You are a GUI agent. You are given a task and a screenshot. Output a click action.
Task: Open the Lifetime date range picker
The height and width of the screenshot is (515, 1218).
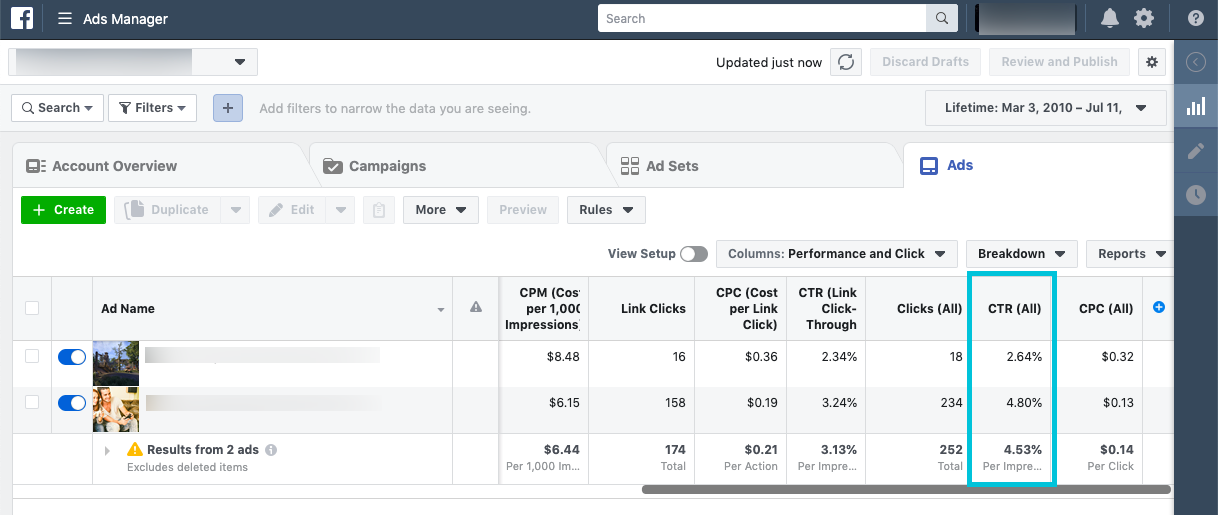(1046, 108)
